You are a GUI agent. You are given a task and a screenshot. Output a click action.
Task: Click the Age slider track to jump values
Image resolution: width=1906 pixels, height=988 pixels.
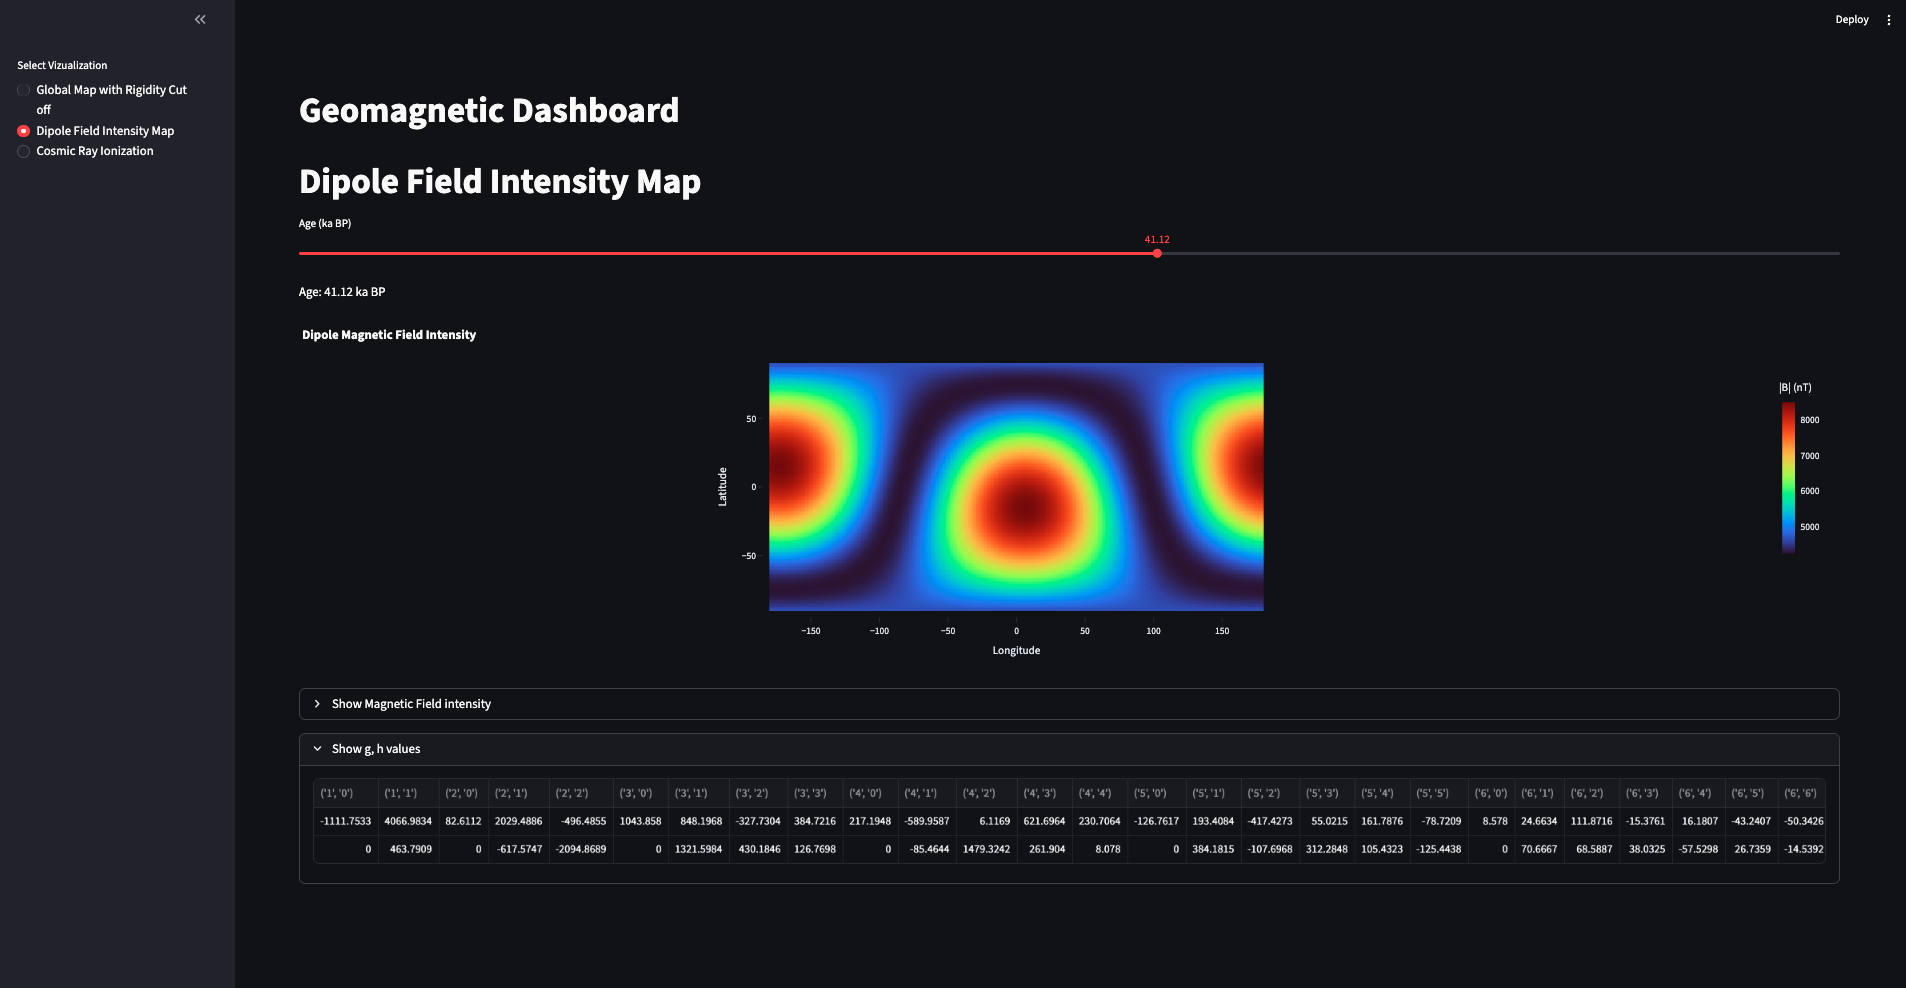(700, 253)
